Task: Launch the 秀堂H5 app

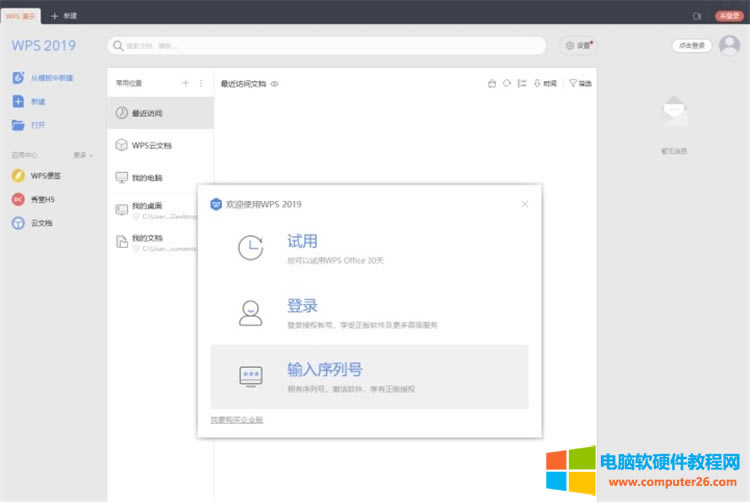Action: (x=33, y=199)
